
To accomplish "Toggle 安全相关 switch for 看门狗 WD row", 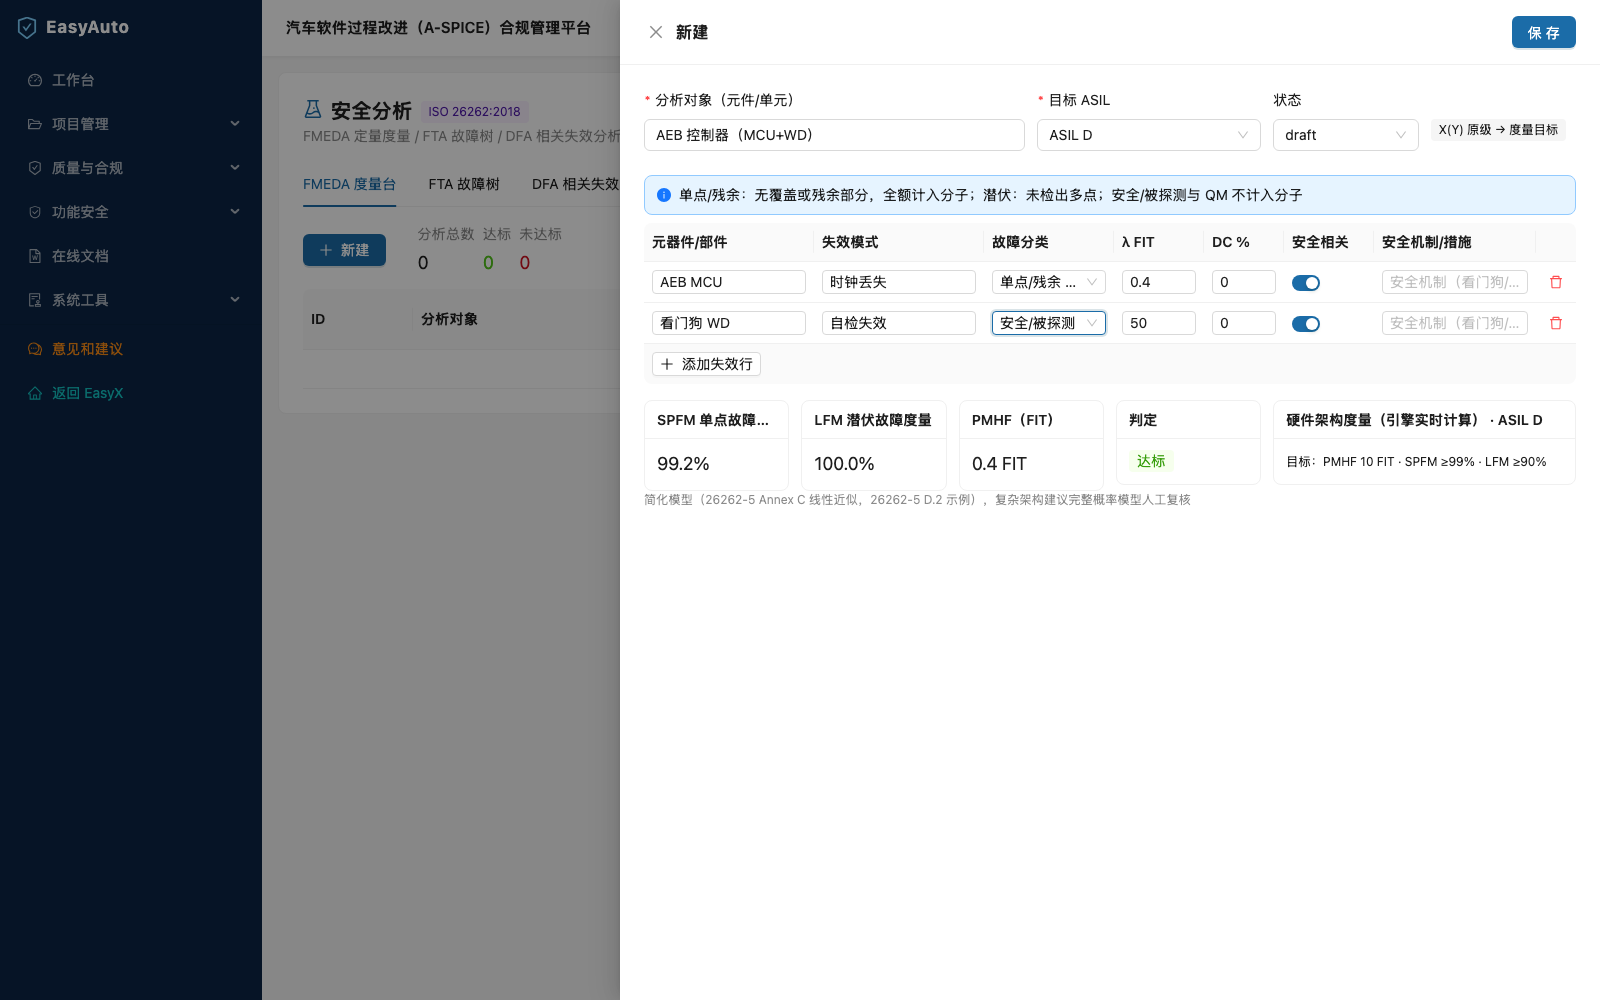I will point(1306,324).
